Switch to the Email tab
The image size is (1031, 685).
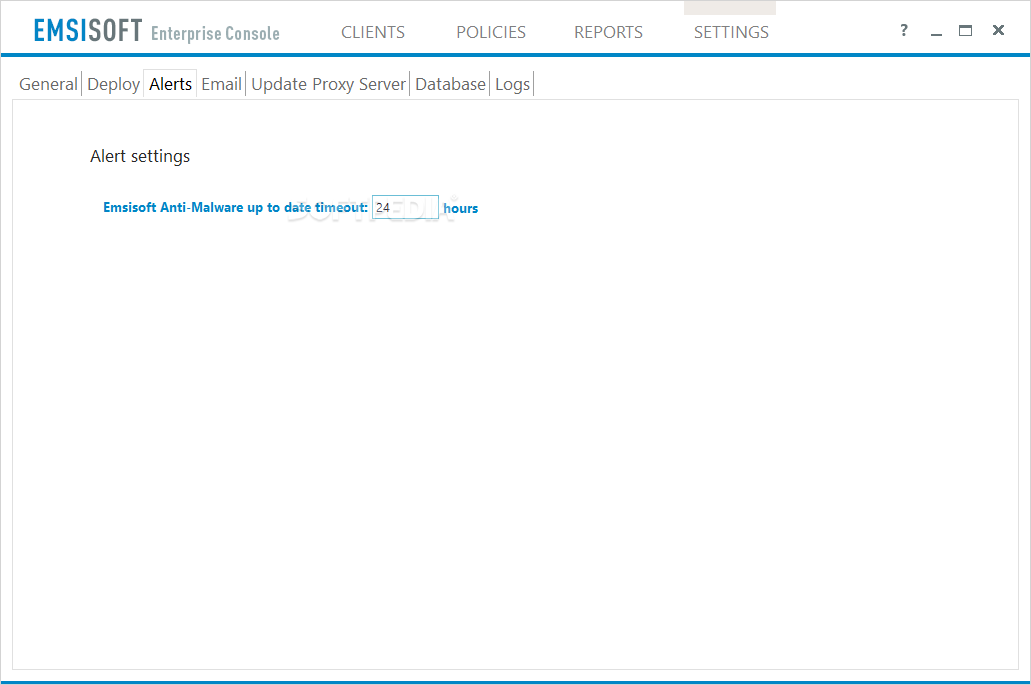tap(222, 84)
